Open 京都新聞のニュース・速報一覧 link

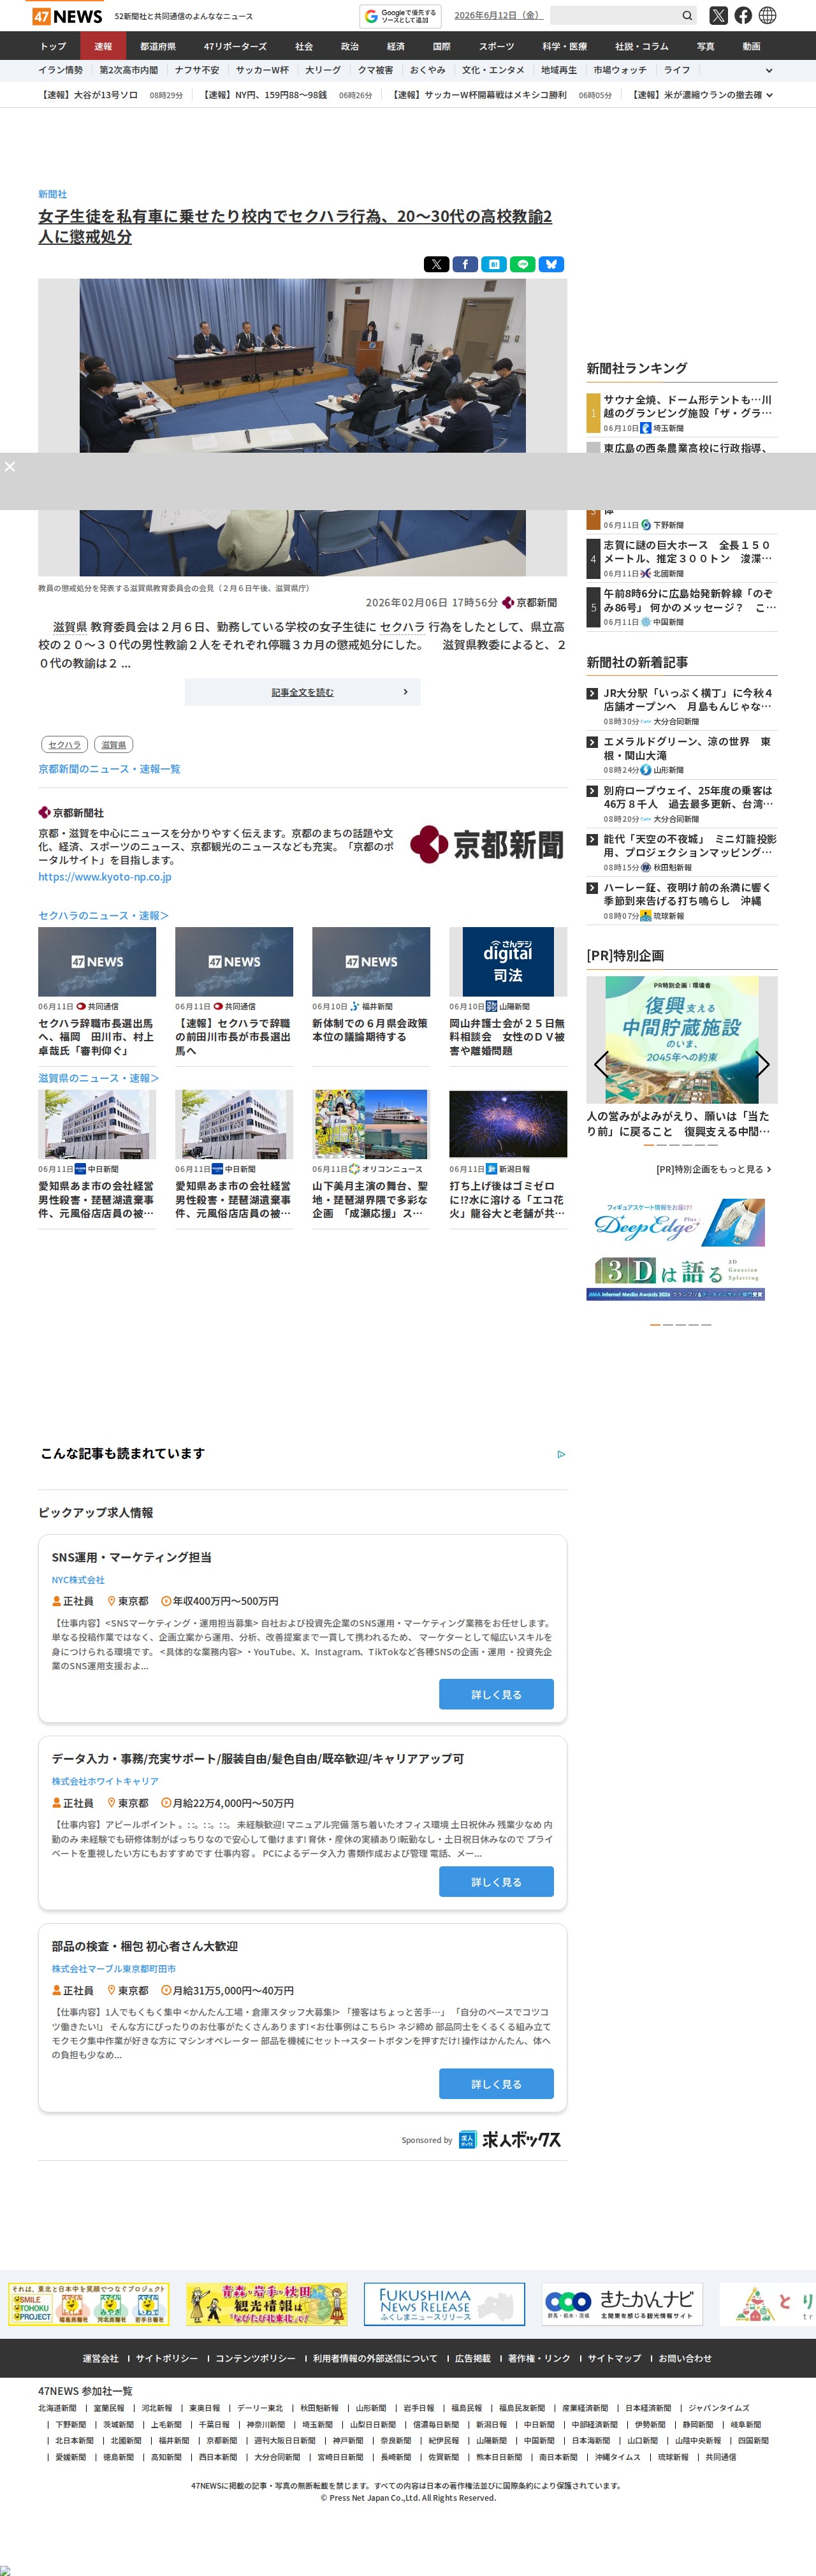click(109, 769)
